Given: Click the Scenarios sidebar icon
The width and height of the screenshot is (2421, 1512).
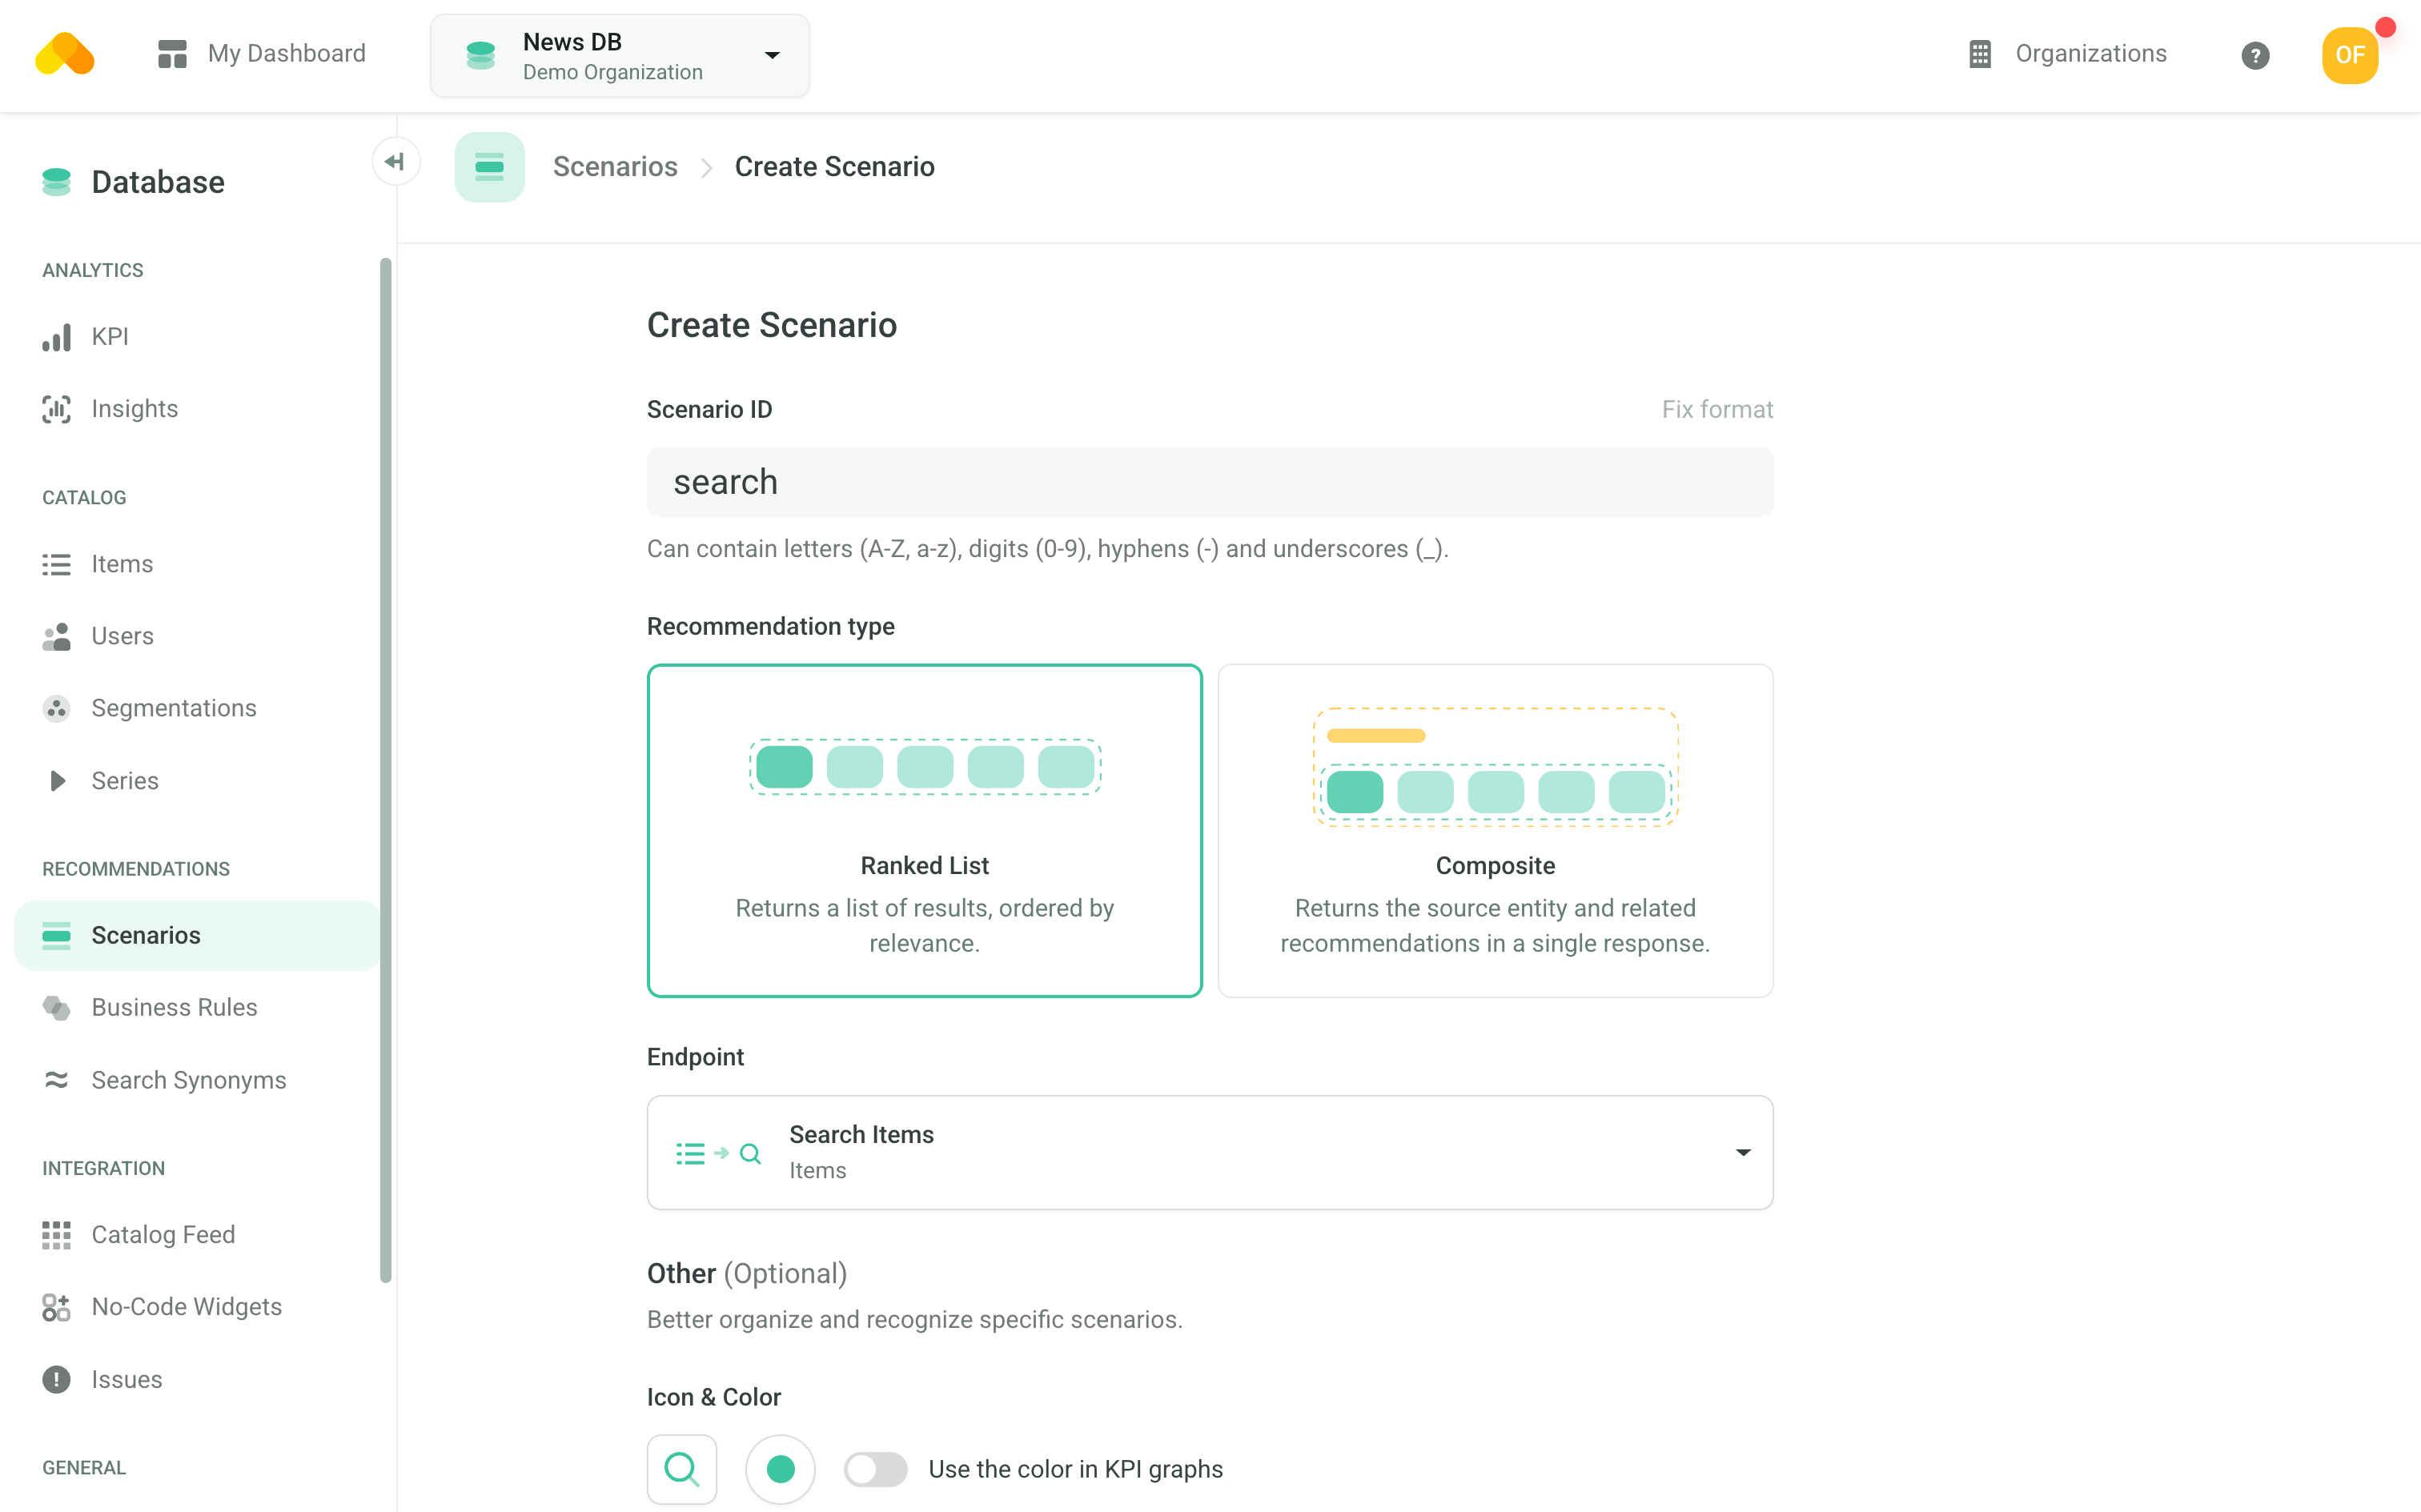Looking at the screenshot, I should click(x=57, y=935).
